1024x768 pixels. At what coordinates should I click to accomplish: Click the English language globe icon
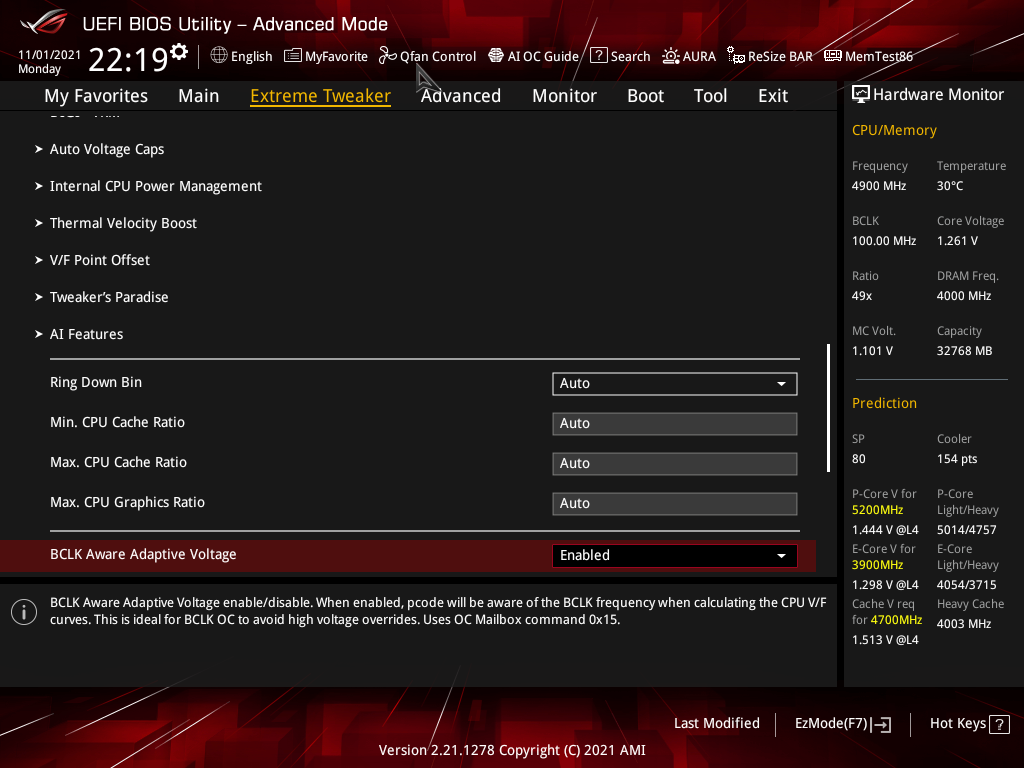pyautogui.click(x=219, y=56)
